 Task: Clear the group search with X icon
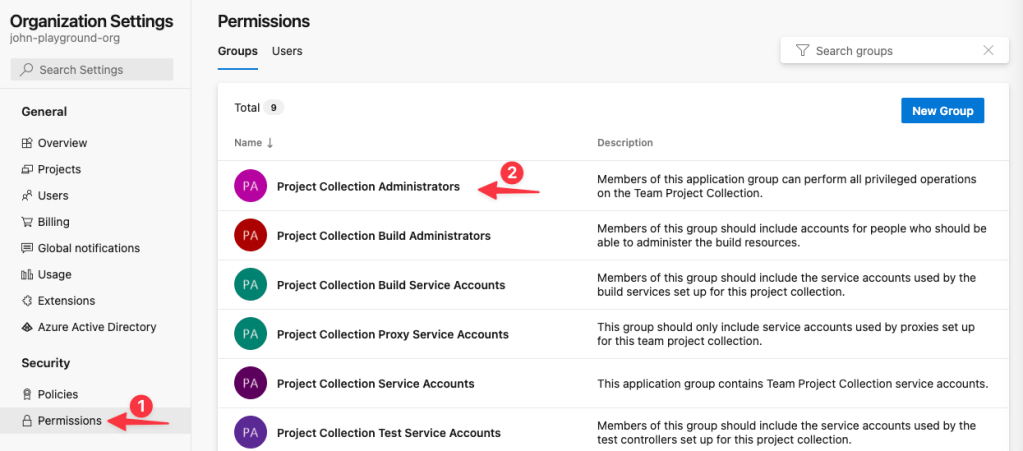coord(988,51)
